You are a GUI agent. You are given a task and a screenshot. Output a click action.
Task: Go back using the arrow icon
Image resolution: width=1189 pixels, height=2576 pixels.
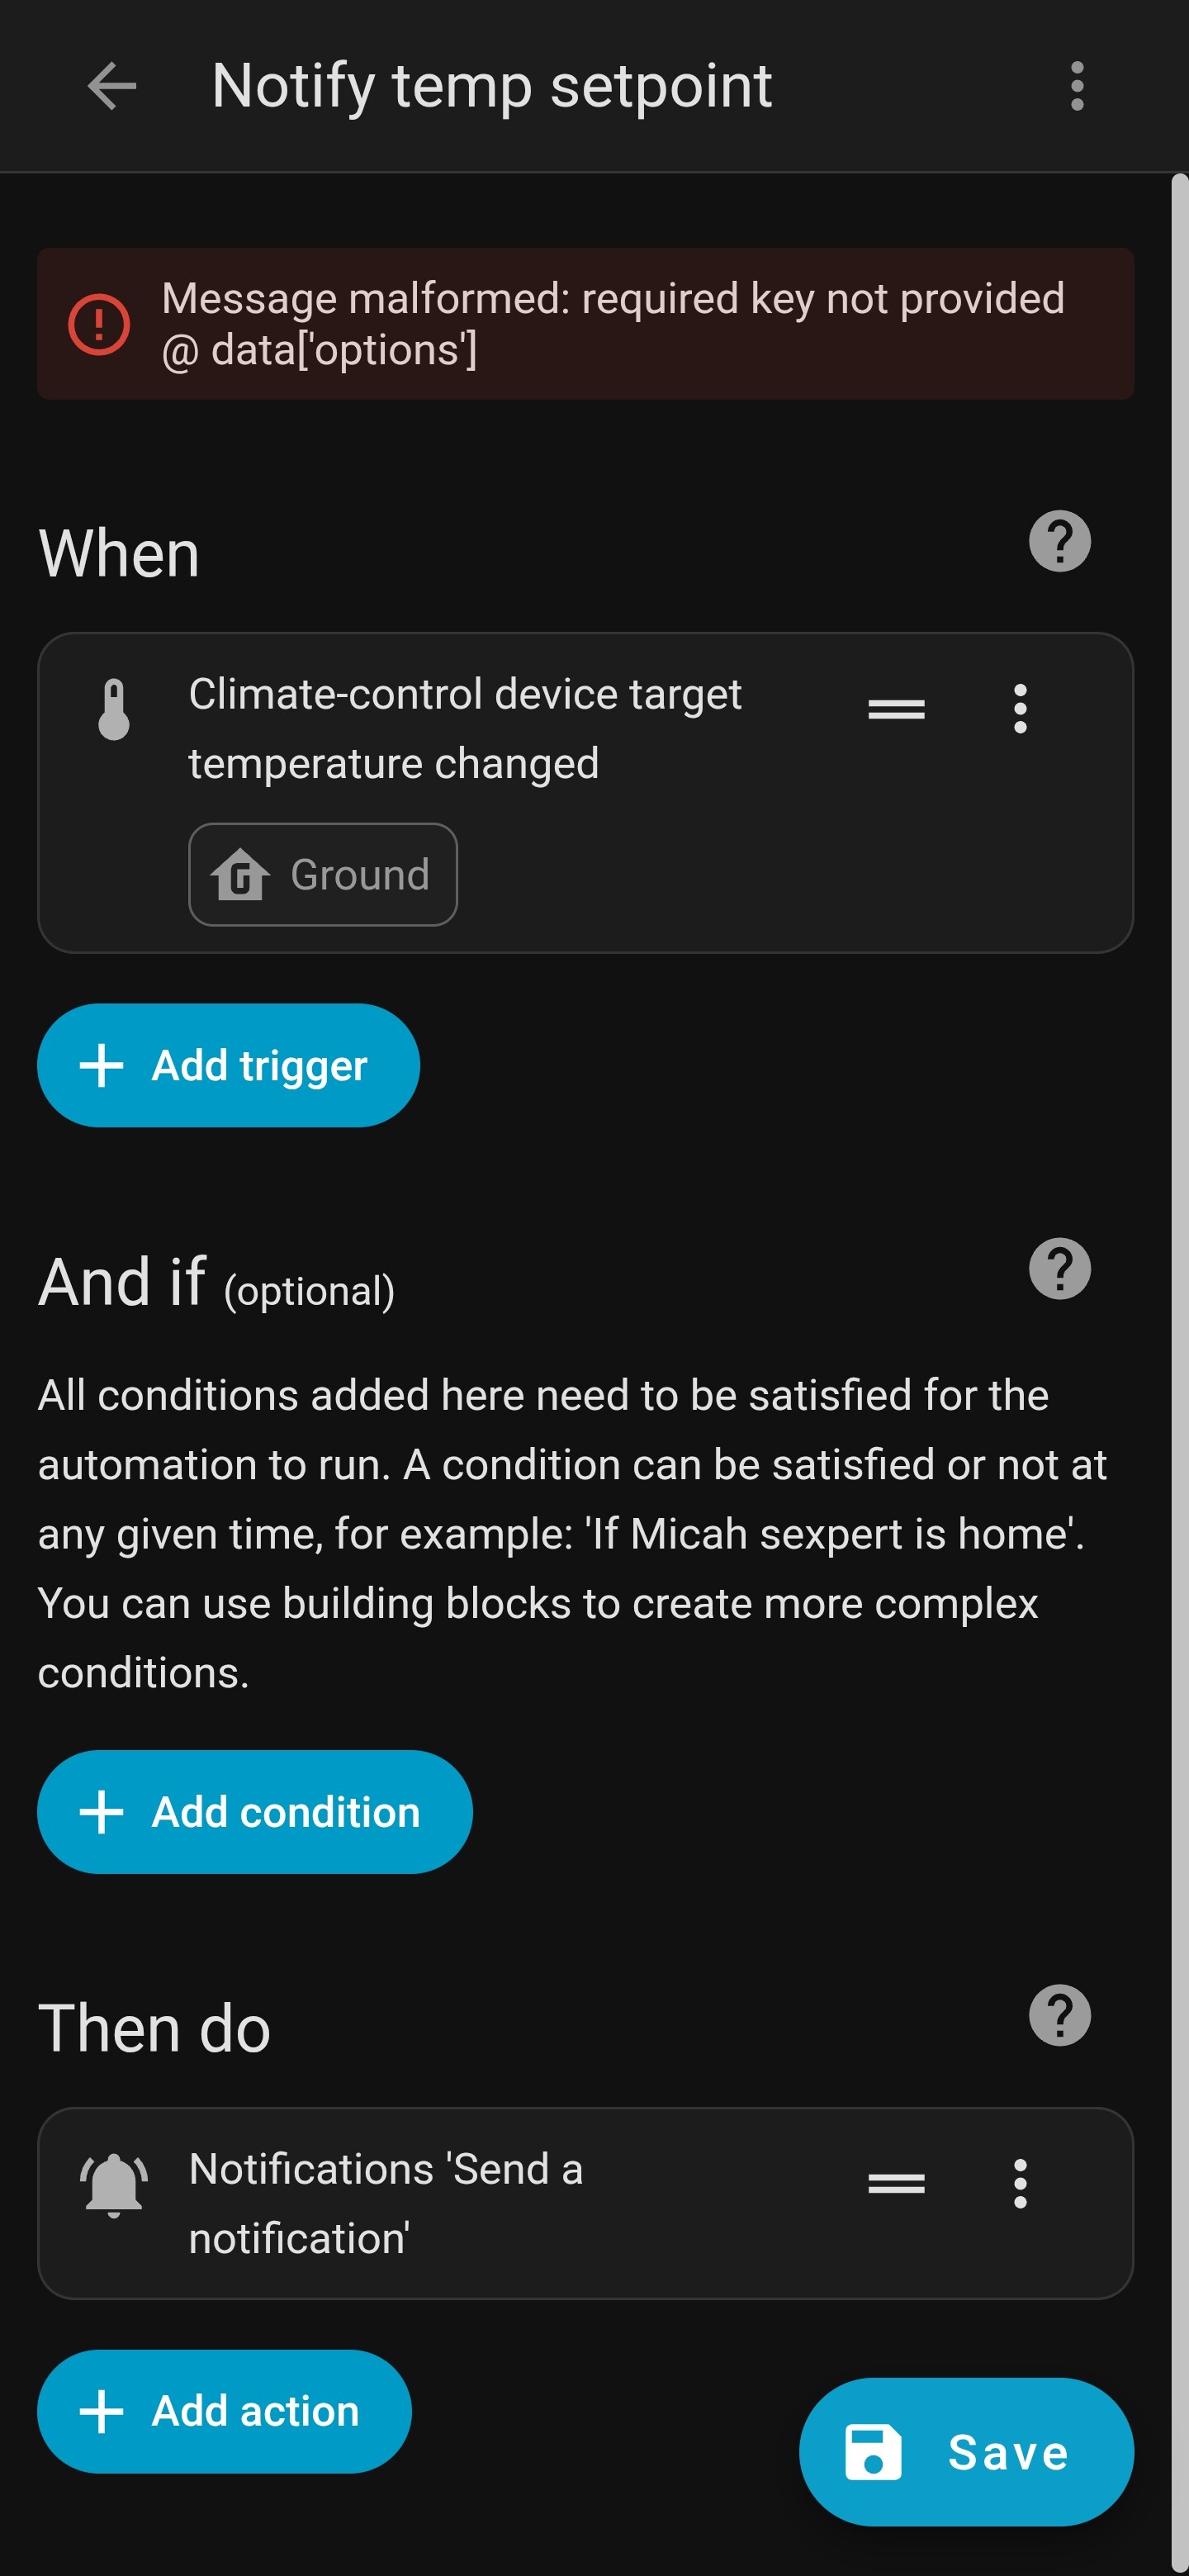[x=111, y=86]
